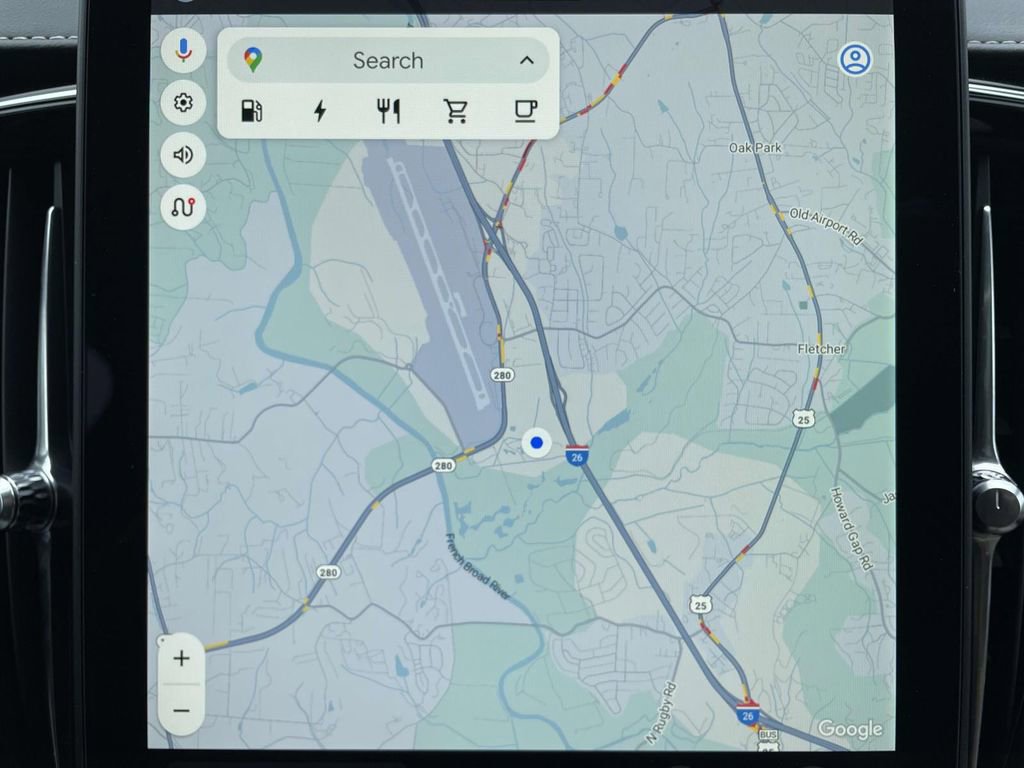Find coffee shops with cup icon
This screenshot has width=1024, height=768.
click(x=525, y=111)
